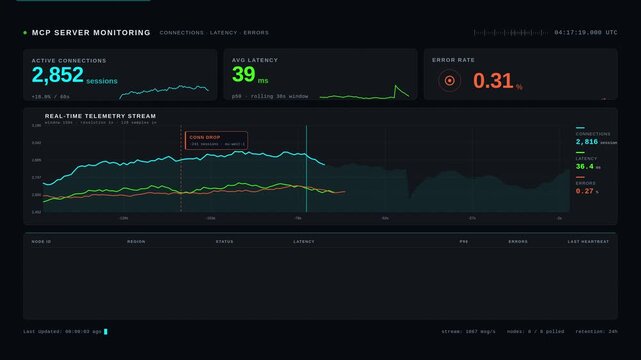Screen dimensions: 641x360
Task: Sort table by P99 column
Action: pyautogui.click(x=464, y=242)
